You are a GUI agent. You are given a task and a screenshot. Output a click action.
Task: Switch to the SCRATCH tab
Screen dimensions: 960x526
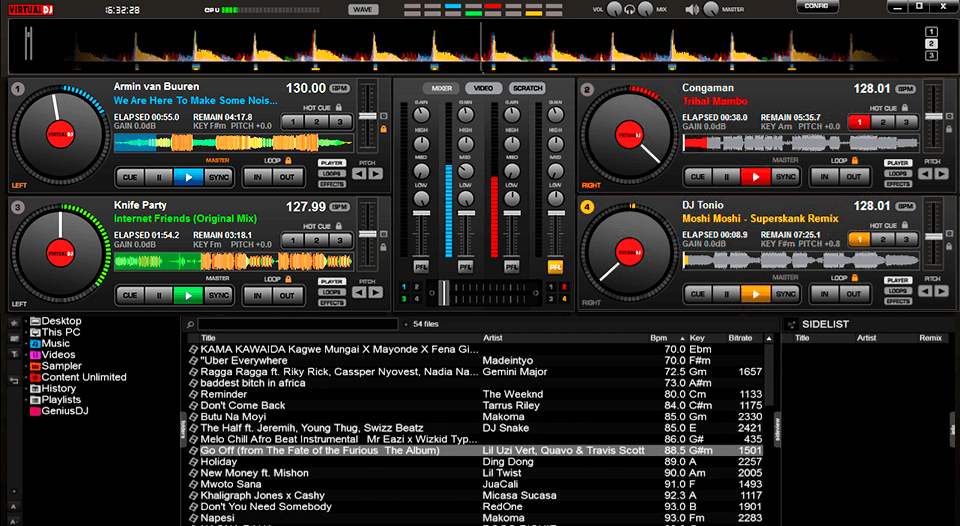coord(527,88)
